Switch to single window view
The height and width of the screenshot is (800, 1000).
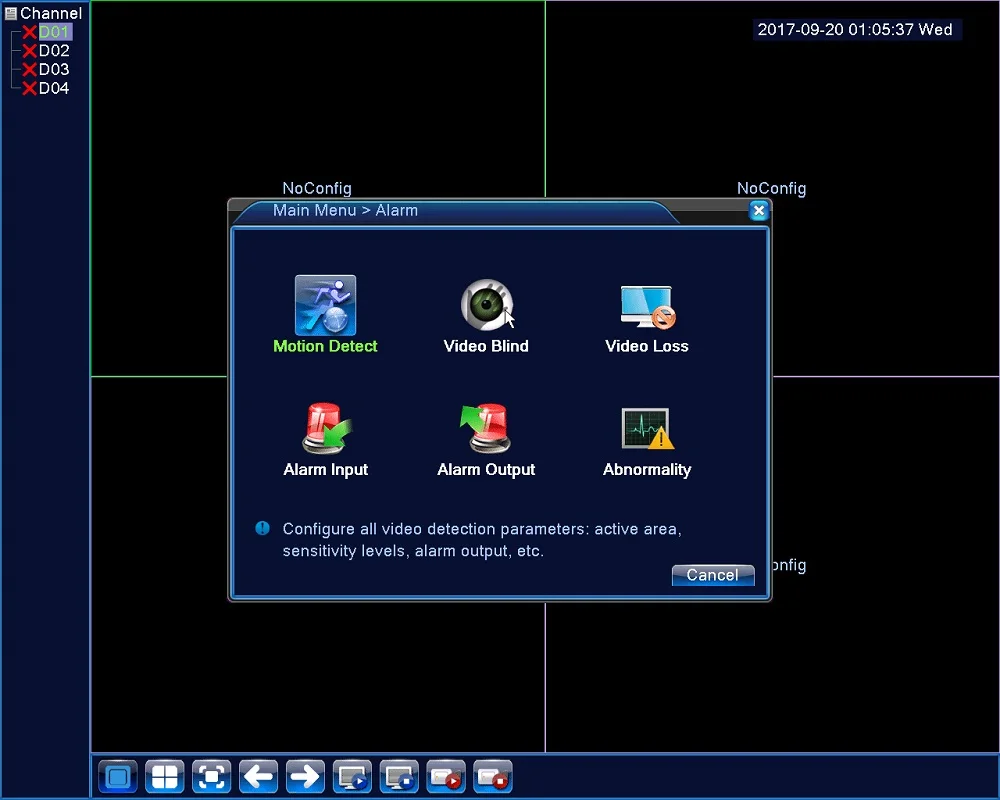[x=118, y=776]
